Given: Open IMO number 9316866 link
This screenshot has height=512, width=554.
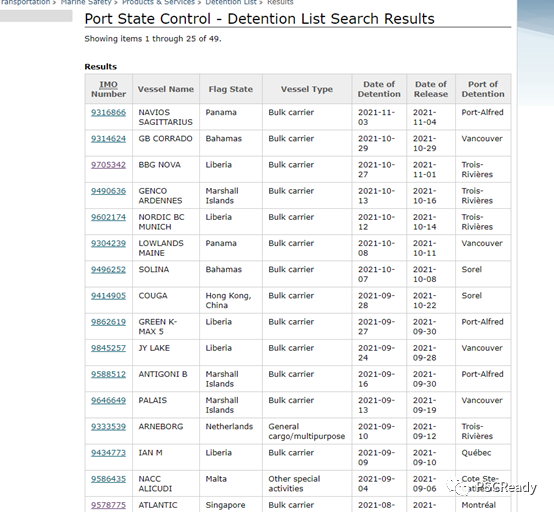Looking at the screenshot, I should pyautogui.click(x=108, y=112).
